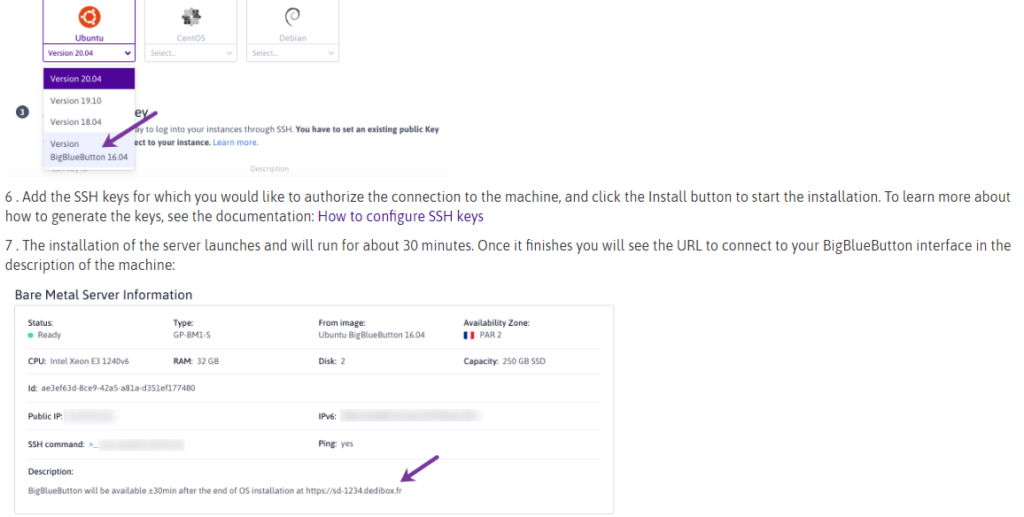The height and width of the screenshot is (517, 1024).
Task: Select Version BigBlueButton 16.04 option
Action: [x=89, y=150]
